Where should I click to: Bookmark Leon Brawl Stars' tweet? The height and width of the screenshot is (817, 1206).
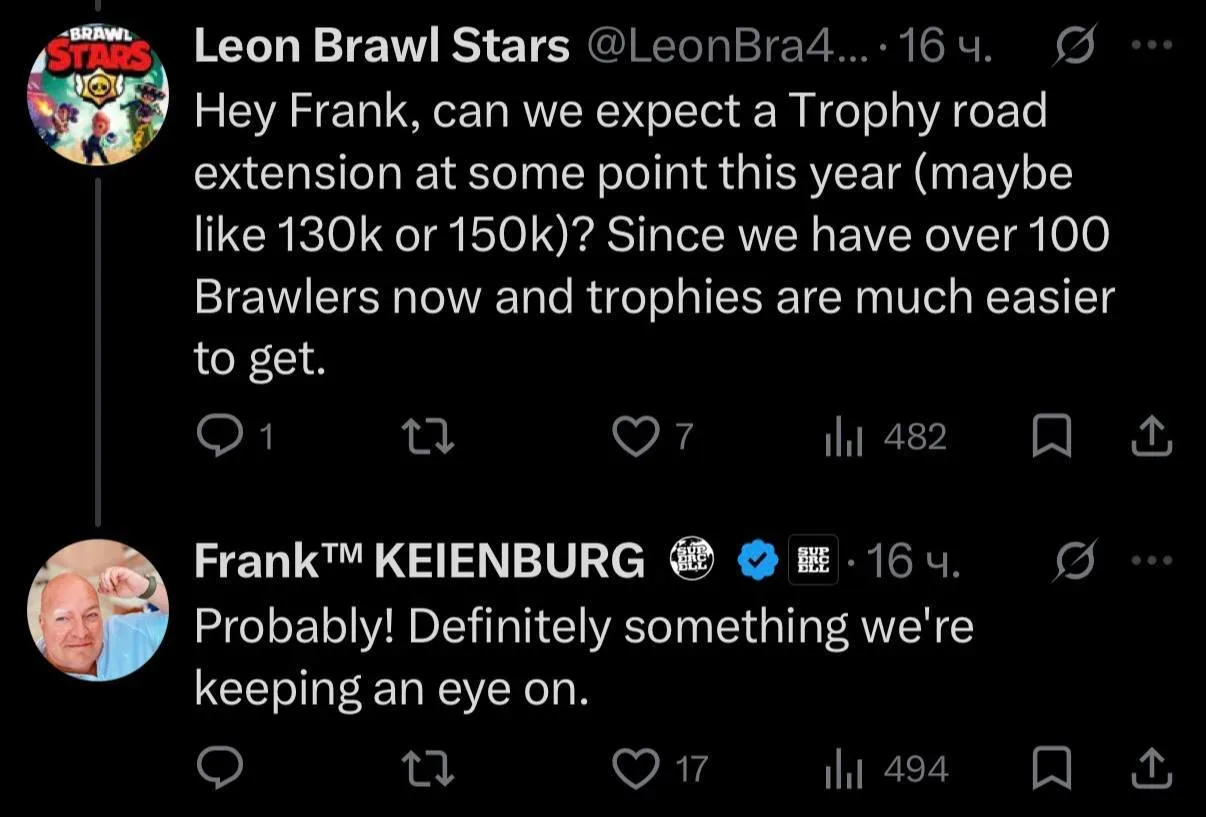coord(1050,437)
